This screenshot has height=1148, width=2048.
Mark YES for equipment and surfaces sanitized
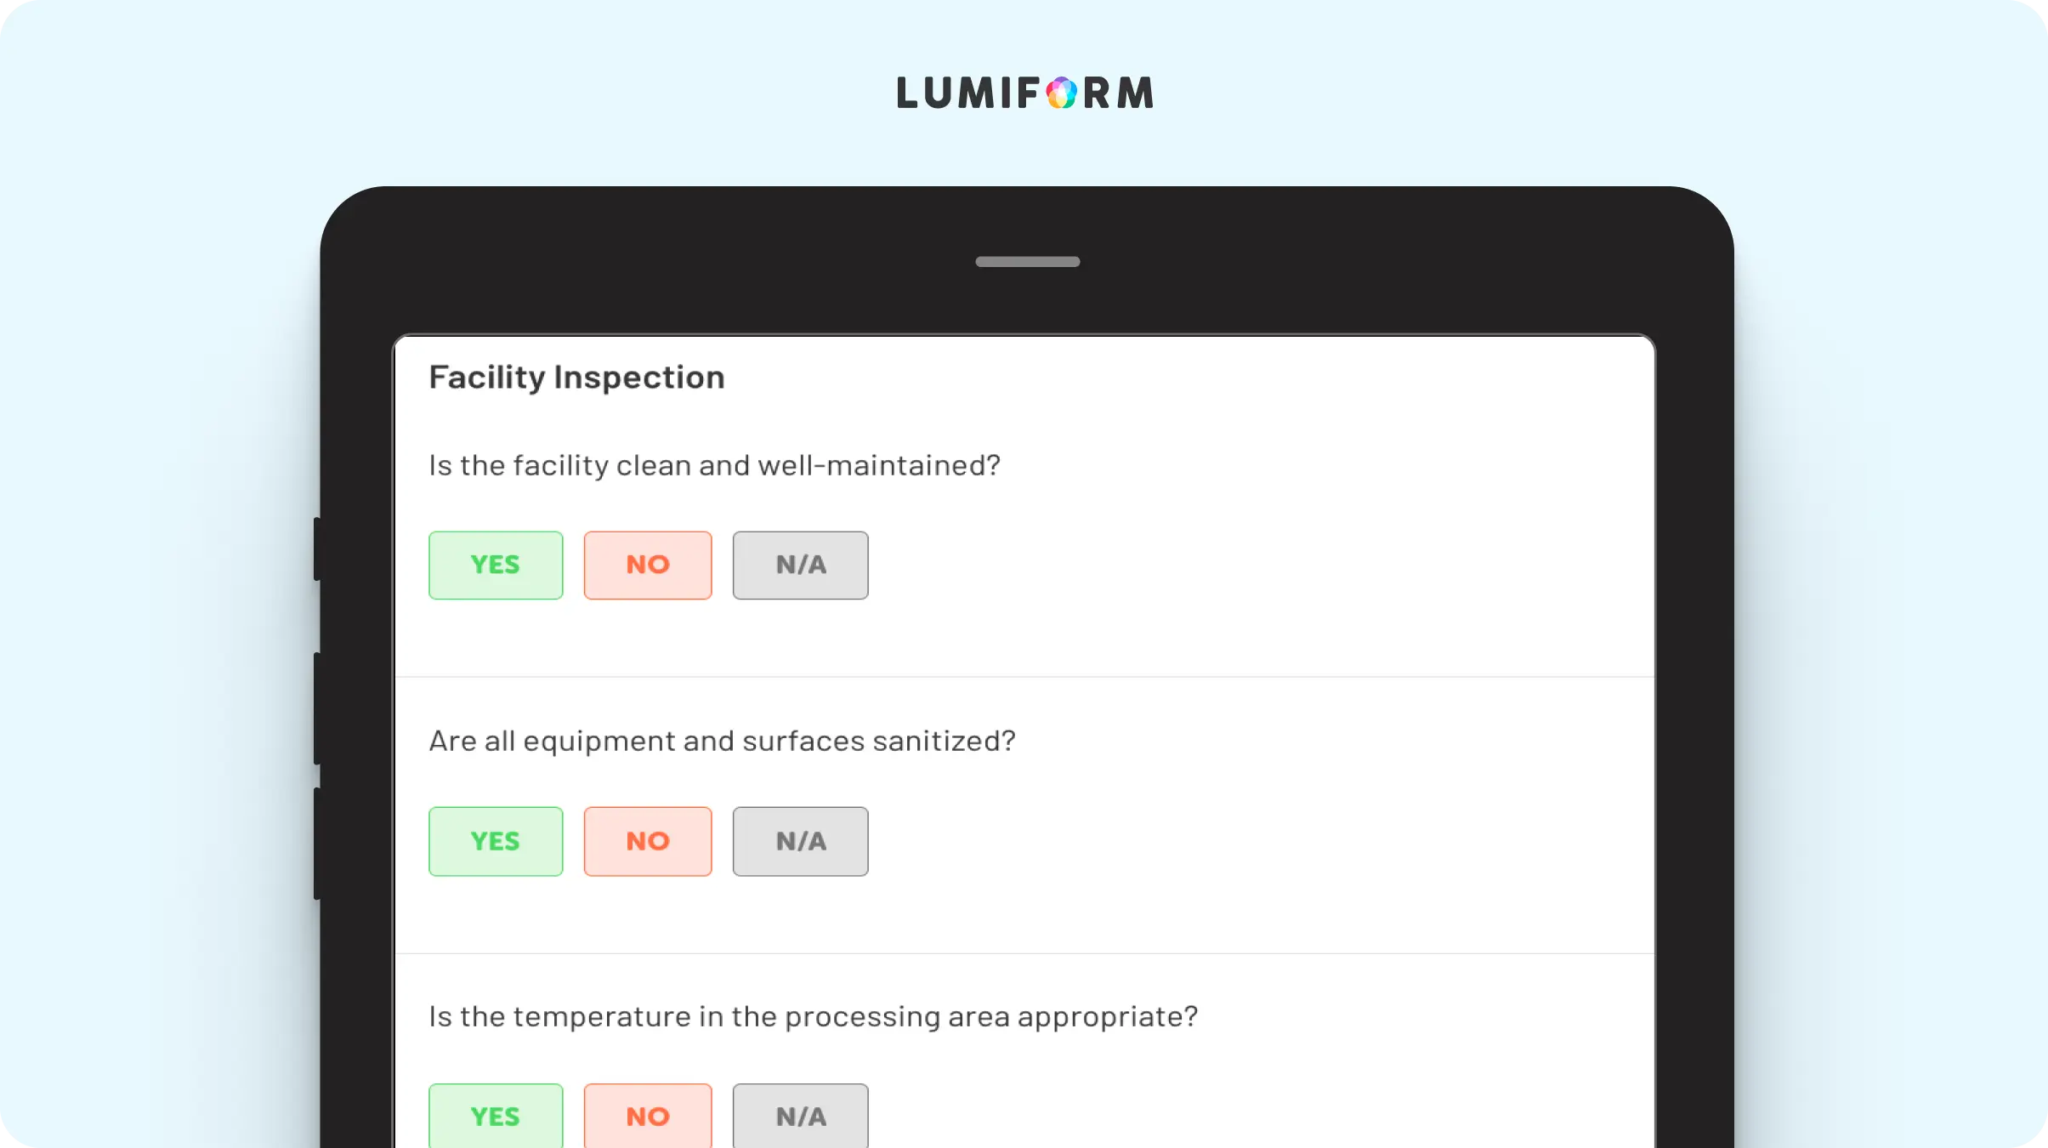[496, 841]
